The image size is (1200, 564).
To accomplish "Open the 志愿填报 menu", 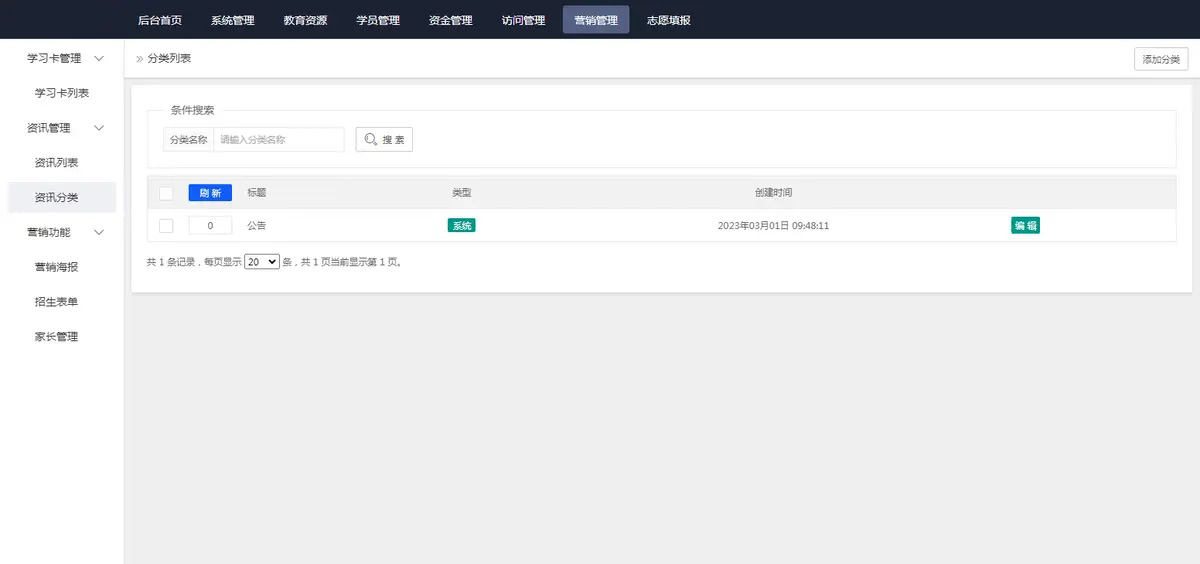I will [668, 20].
